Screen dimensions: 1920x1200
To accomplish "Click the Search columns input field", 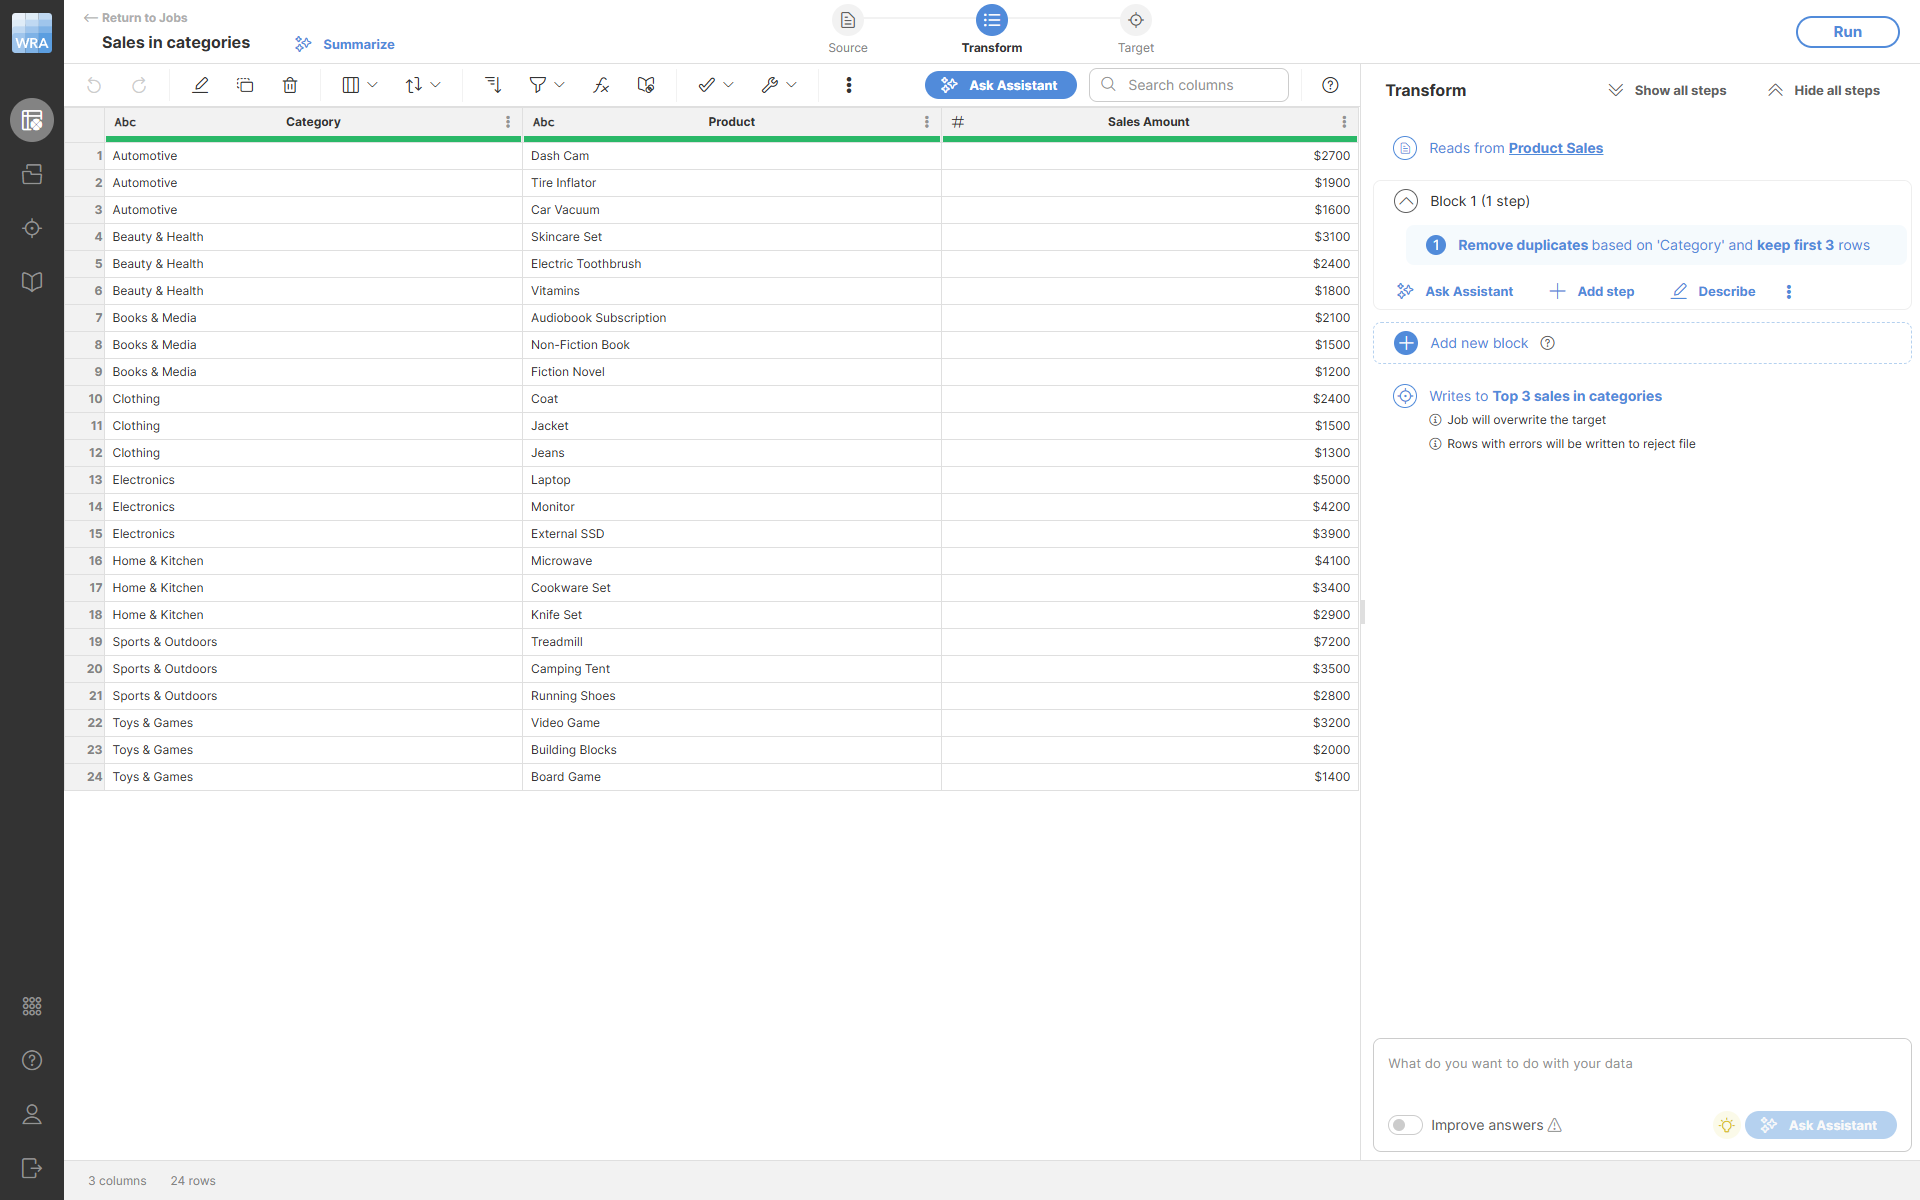I will 1200,85.
